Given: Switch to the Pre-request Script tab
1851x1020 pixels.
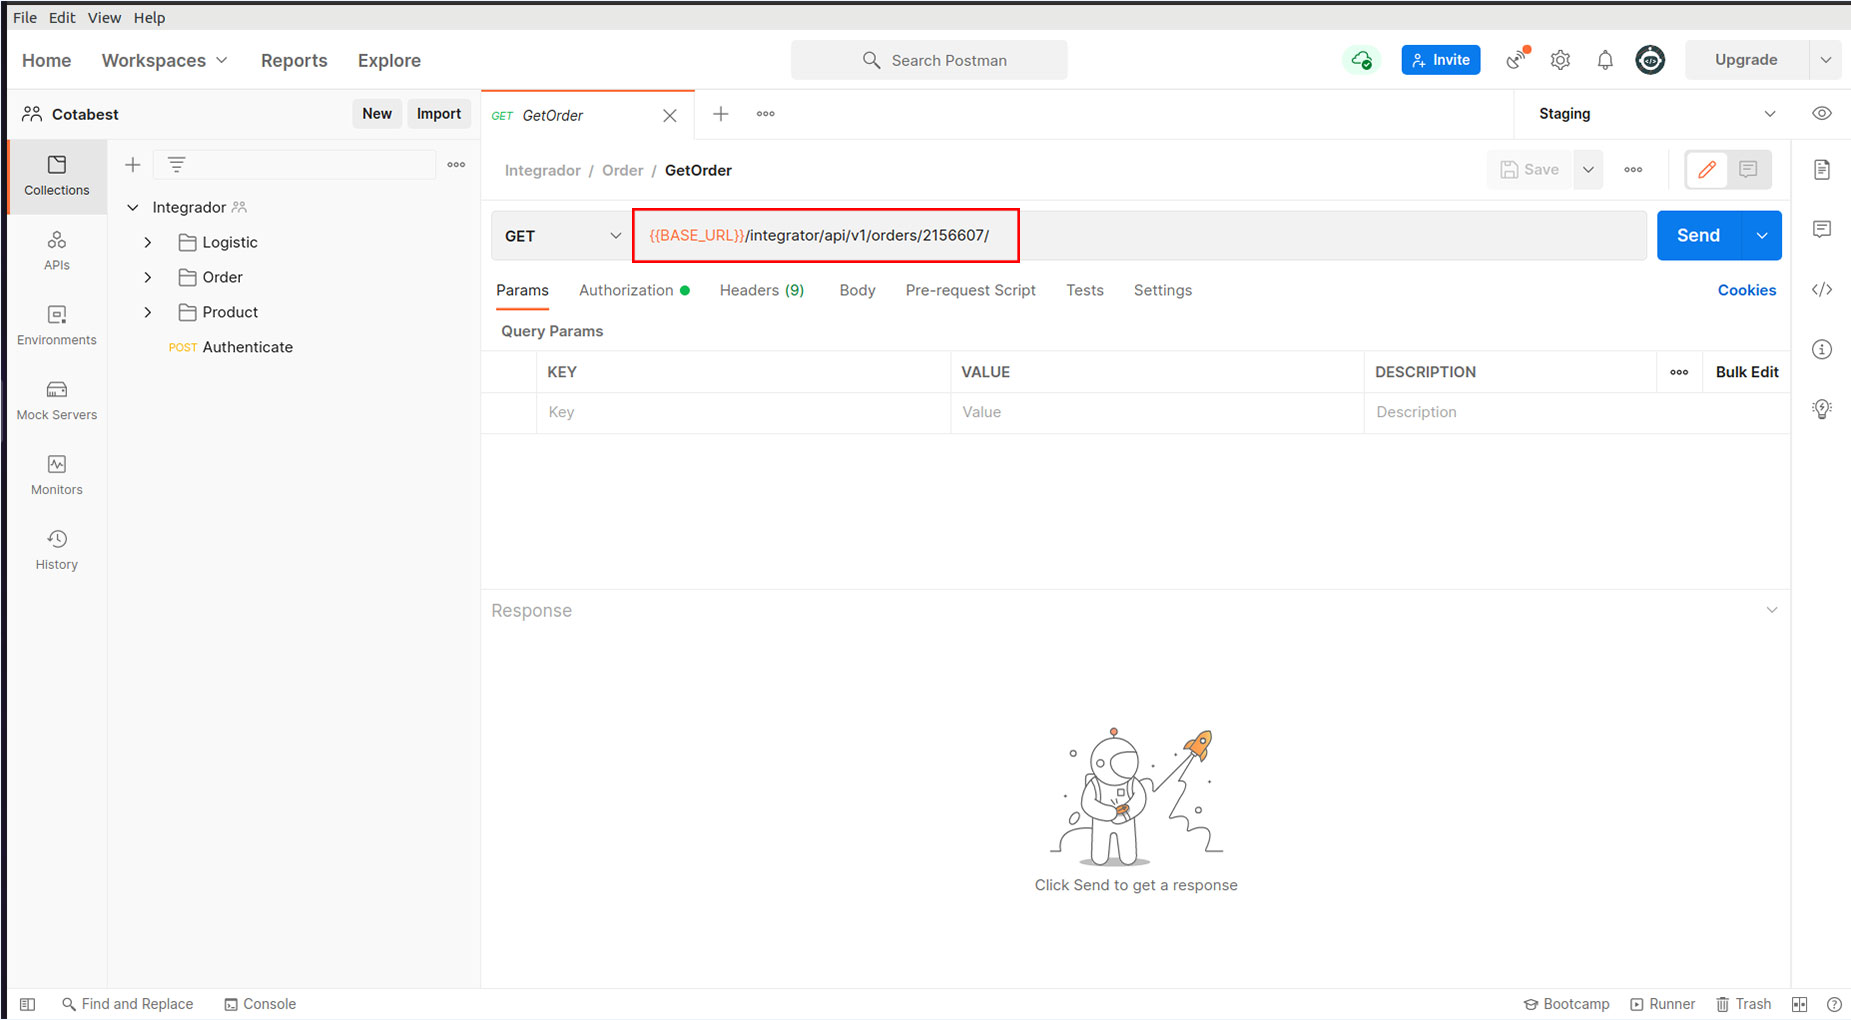Looking at the screenshot, I should [970, 290].
